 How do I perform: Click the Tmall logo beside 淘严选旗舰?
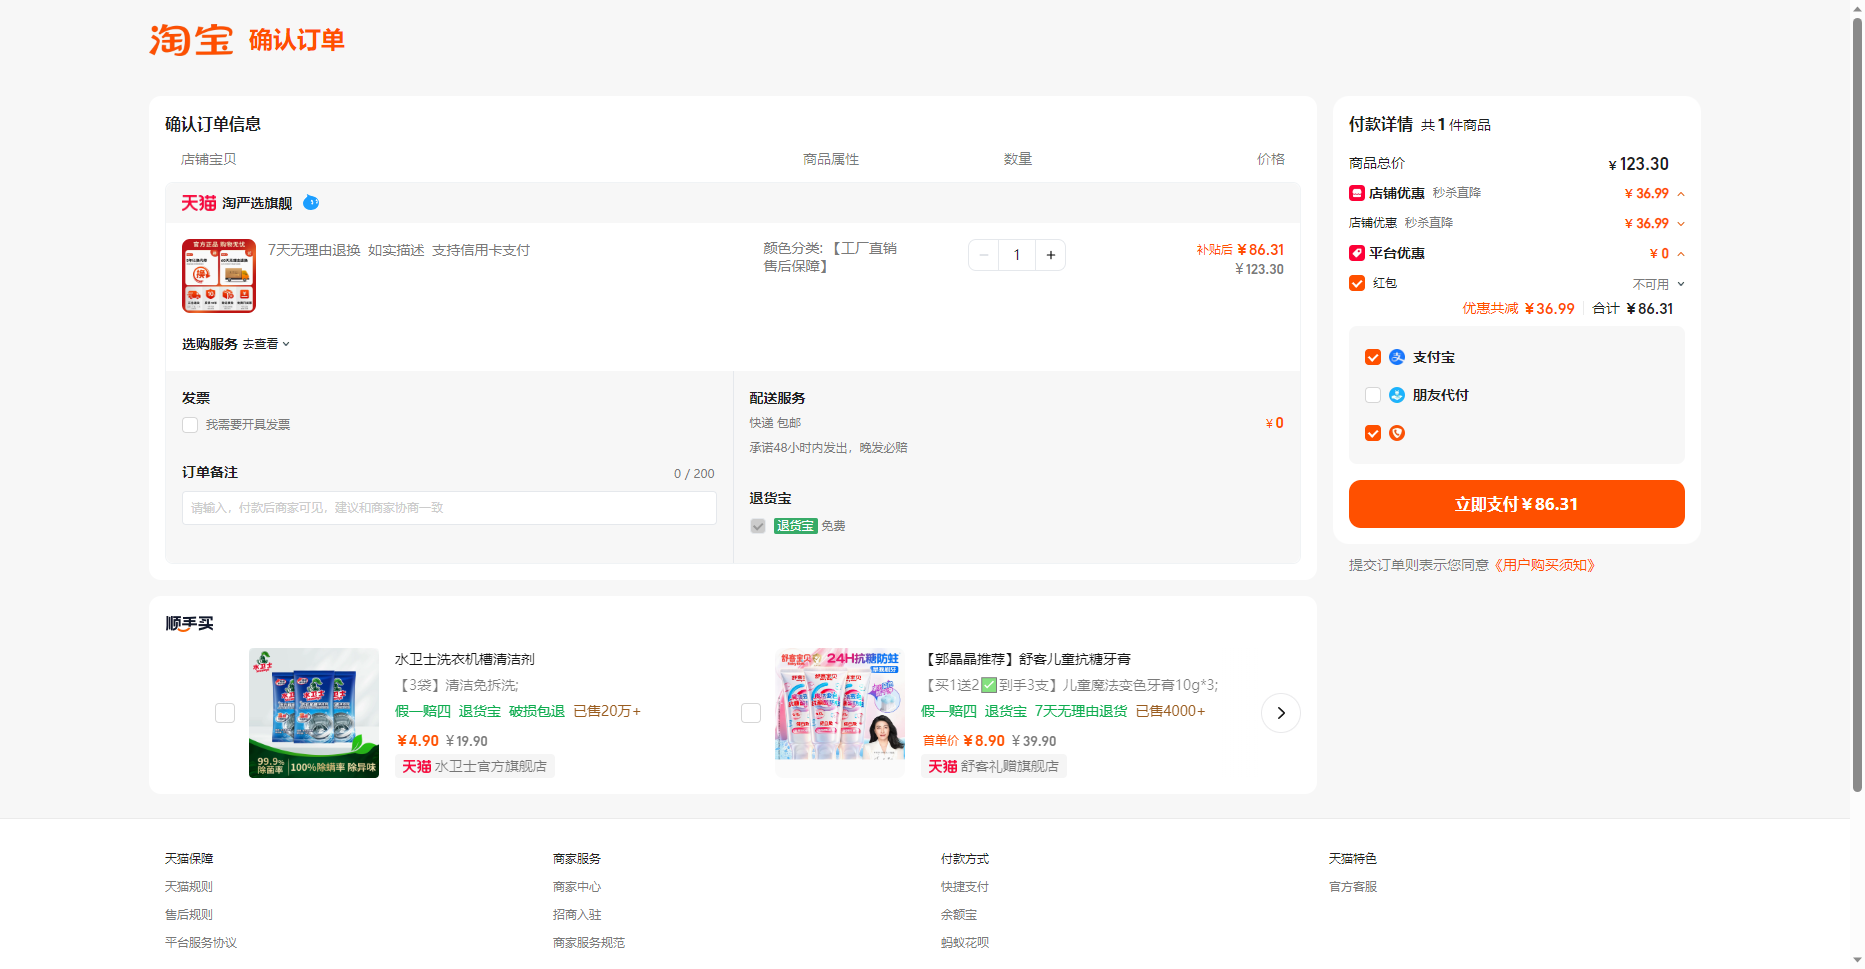(x=199, y=203)
